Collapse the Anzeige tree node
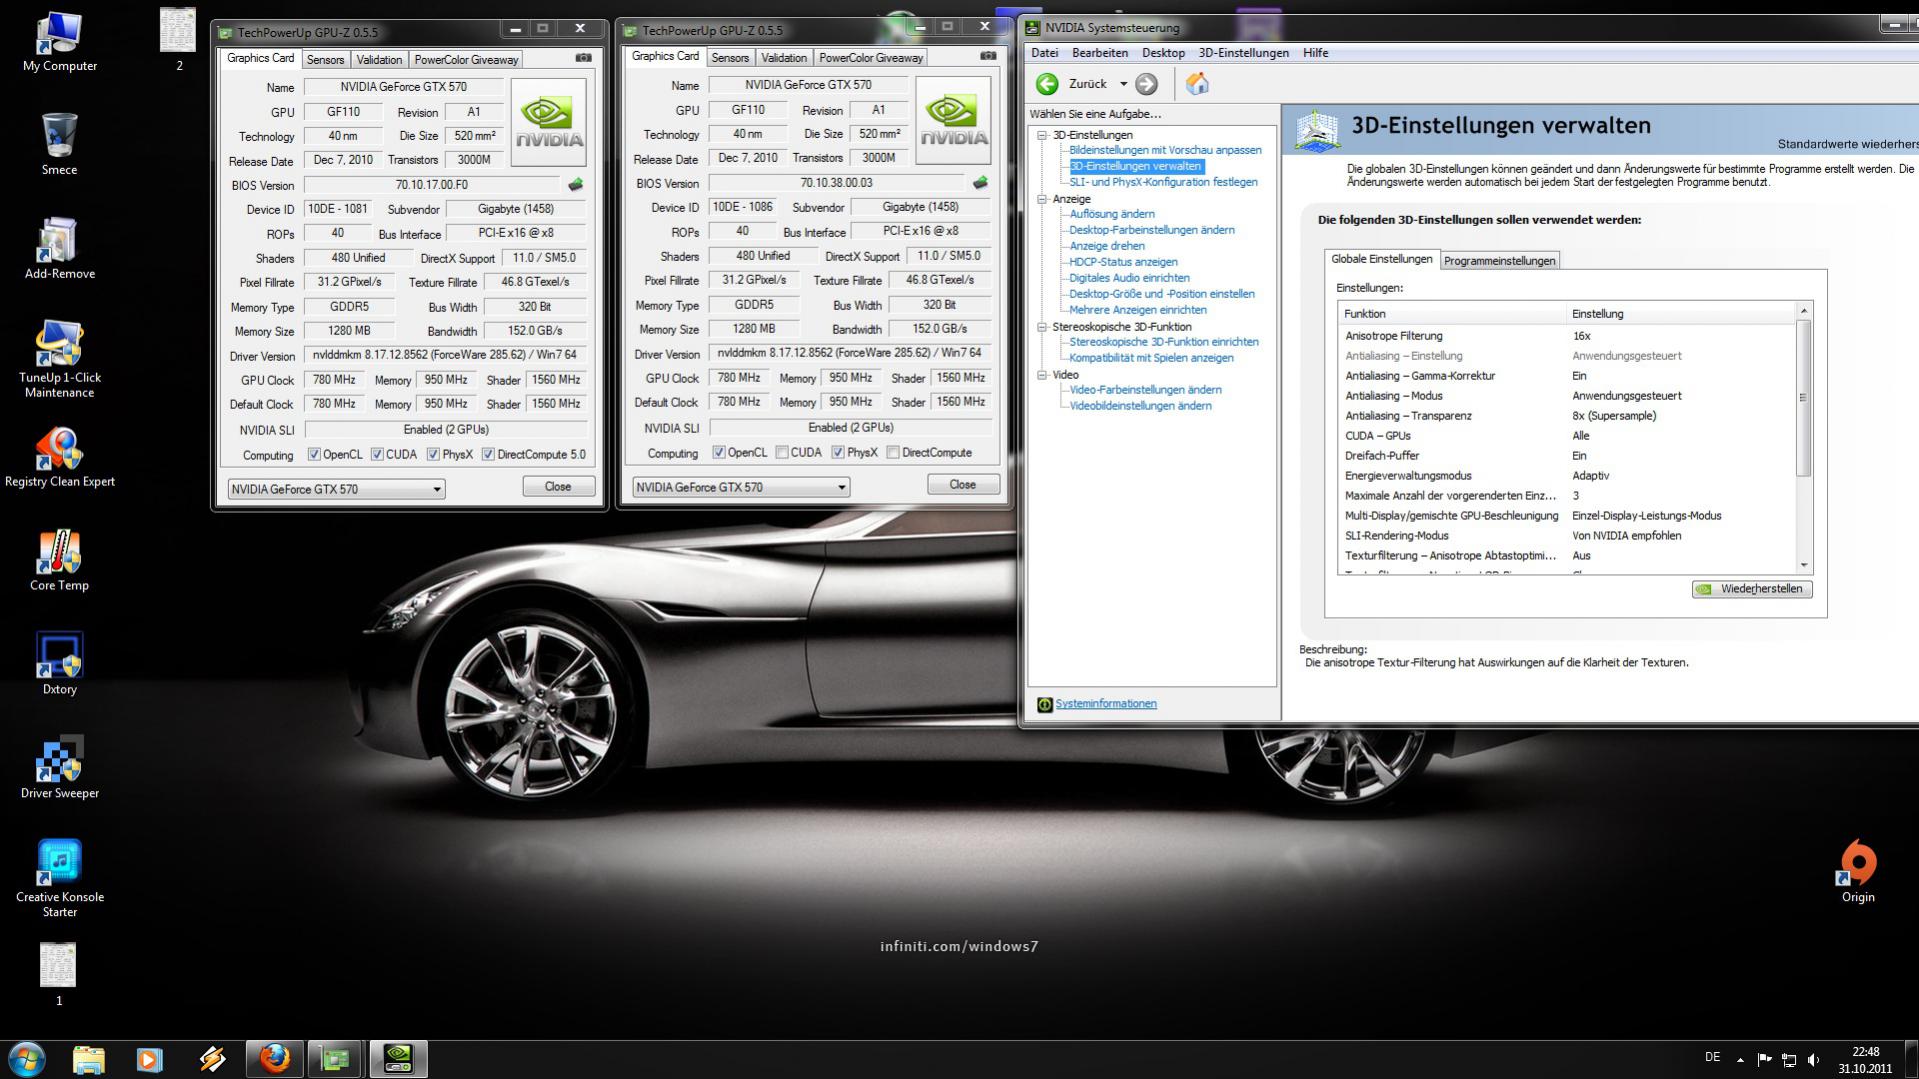This screenshot has height=1079, width=1919. pos(1042,199)
